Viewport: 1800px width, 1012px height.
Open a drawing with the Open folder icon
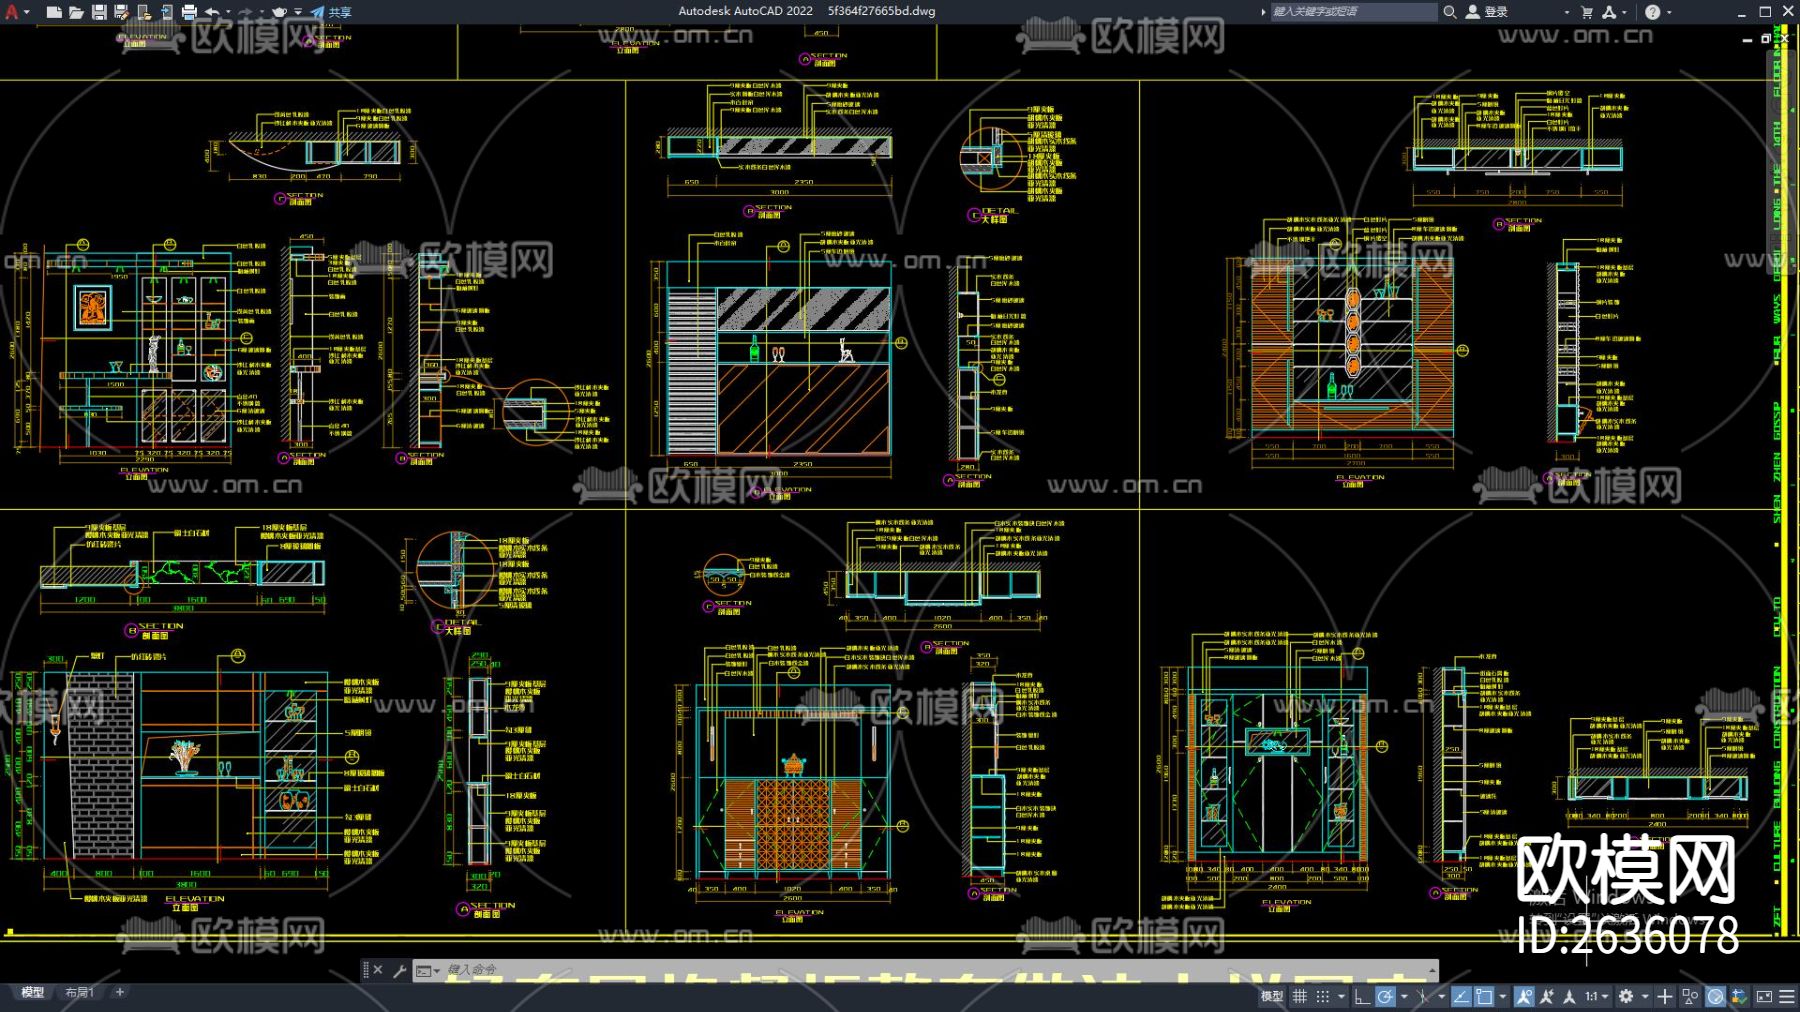[x=76, y=12]
